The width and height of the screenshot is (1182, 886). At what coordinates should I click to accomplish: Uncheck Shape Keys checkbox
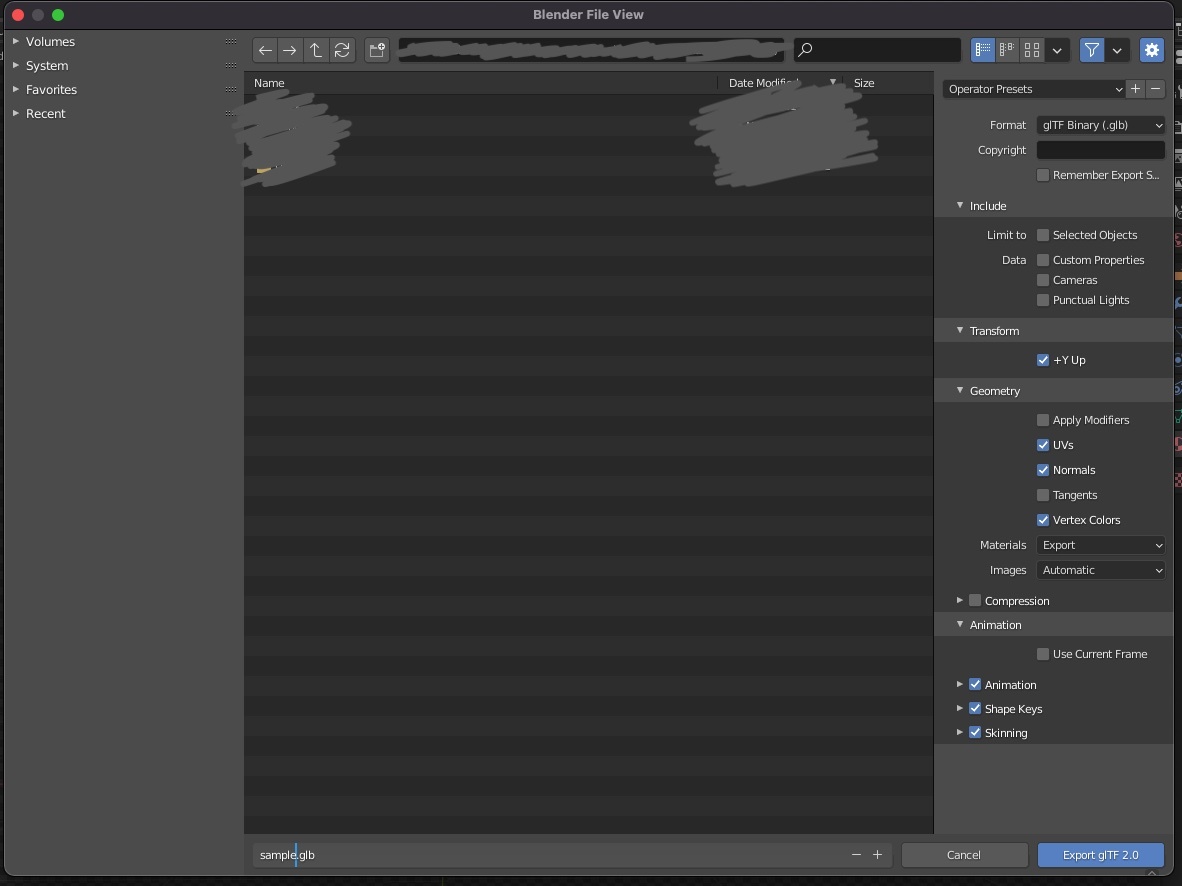975,709
